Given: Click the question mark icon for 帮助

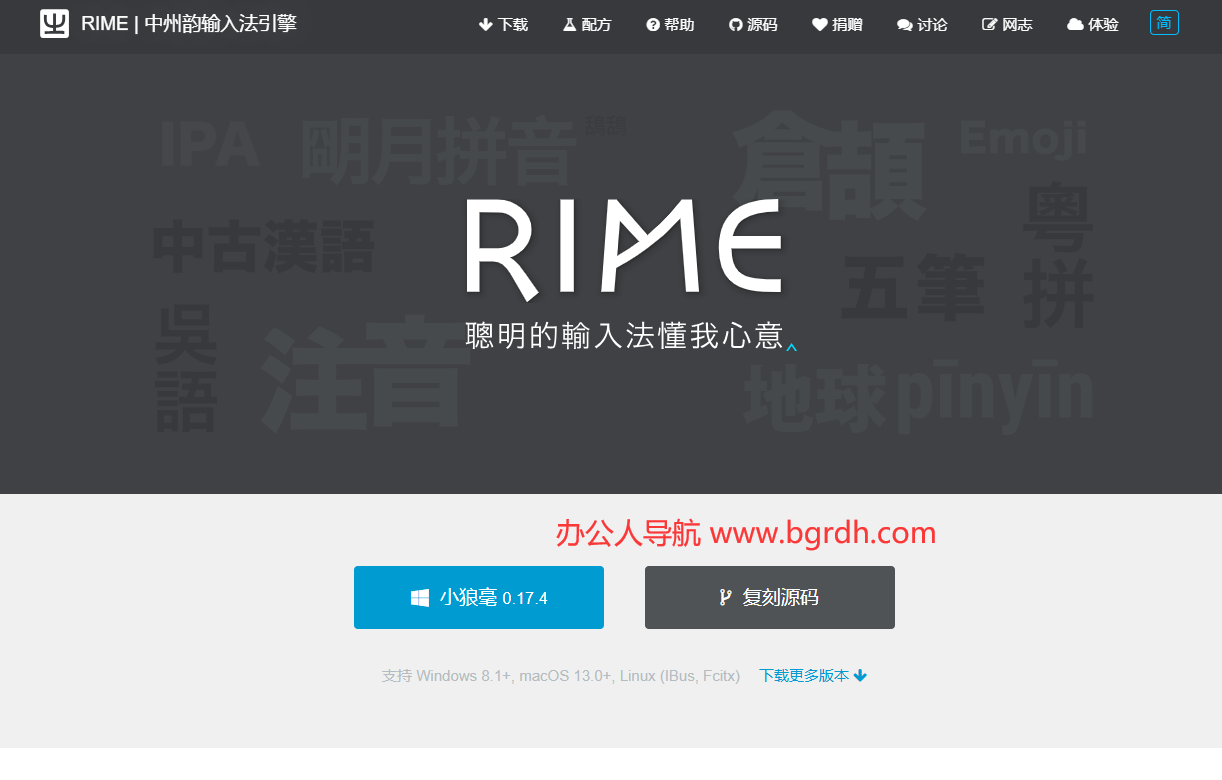Looking at the screenshot, I should click(x=653, y=25).
